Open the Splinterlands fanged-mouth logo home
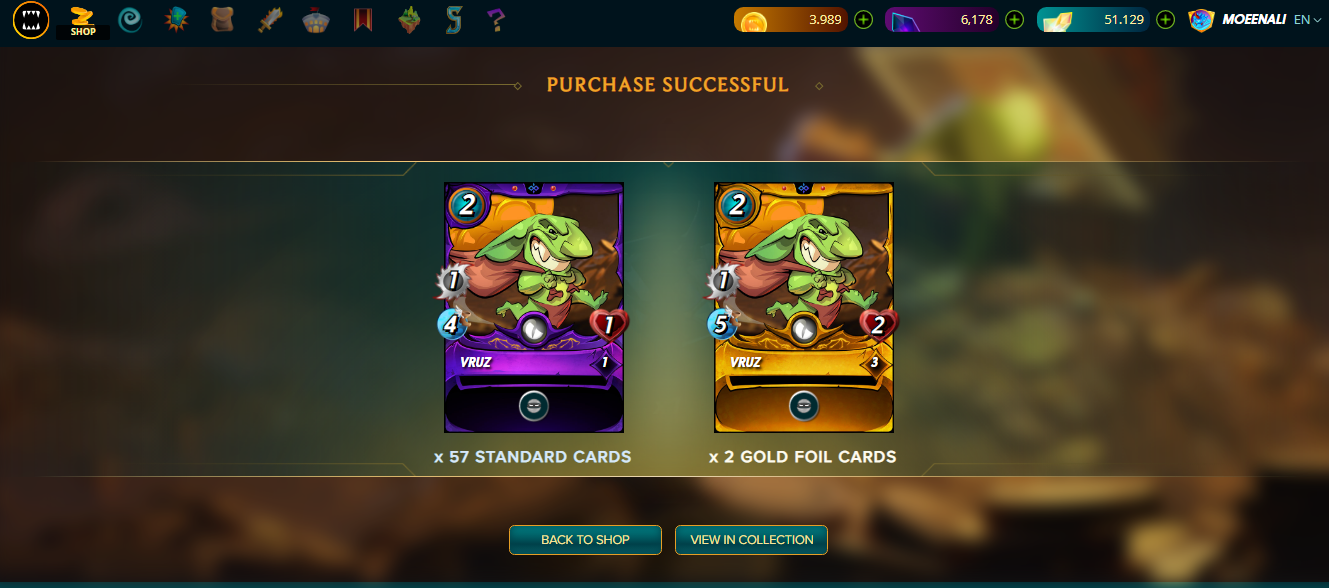 pos(31,19)
